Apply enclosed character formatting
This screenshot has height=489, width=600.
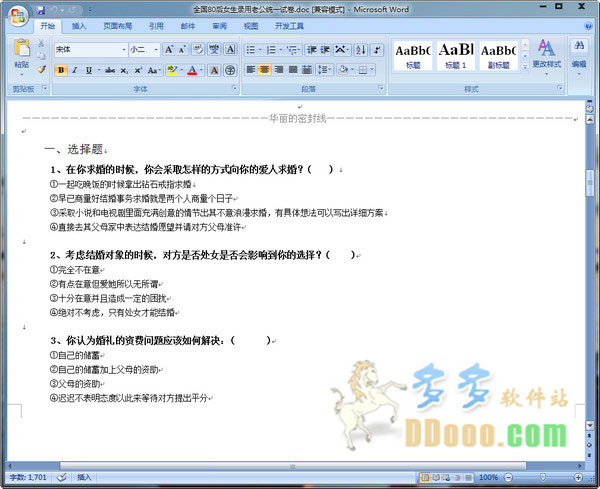pyautogui.click(x=230, y=70)
